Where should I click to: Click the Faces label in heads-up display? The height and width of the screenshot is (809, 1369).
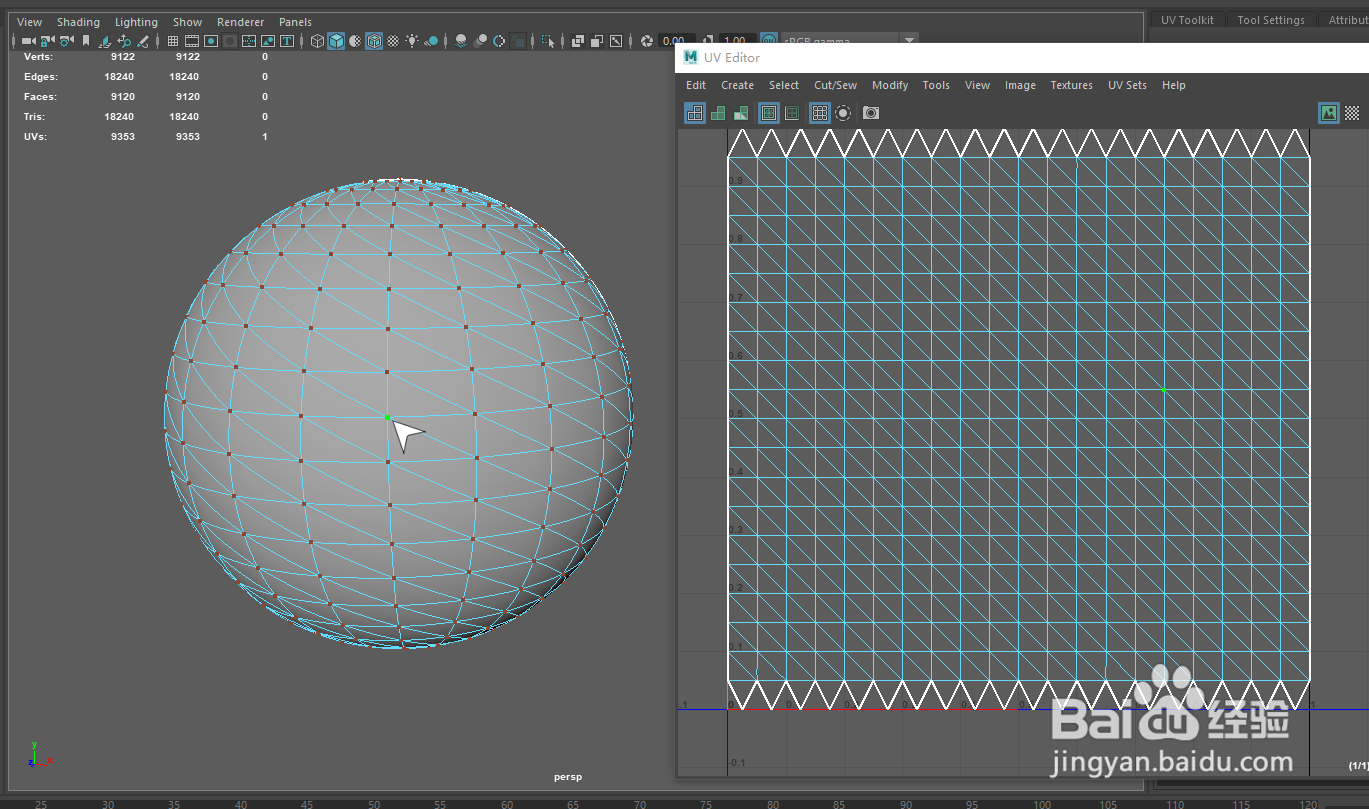tap(40, 97)
